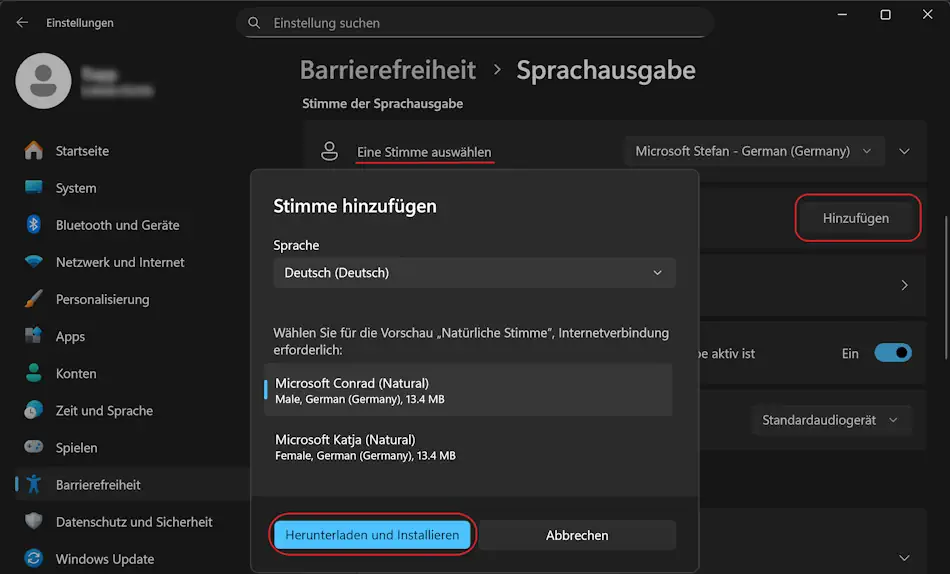Click the Barrierefreiheit accessibility icon
Viewport: 950px width, 574px height.
(34, 484)
